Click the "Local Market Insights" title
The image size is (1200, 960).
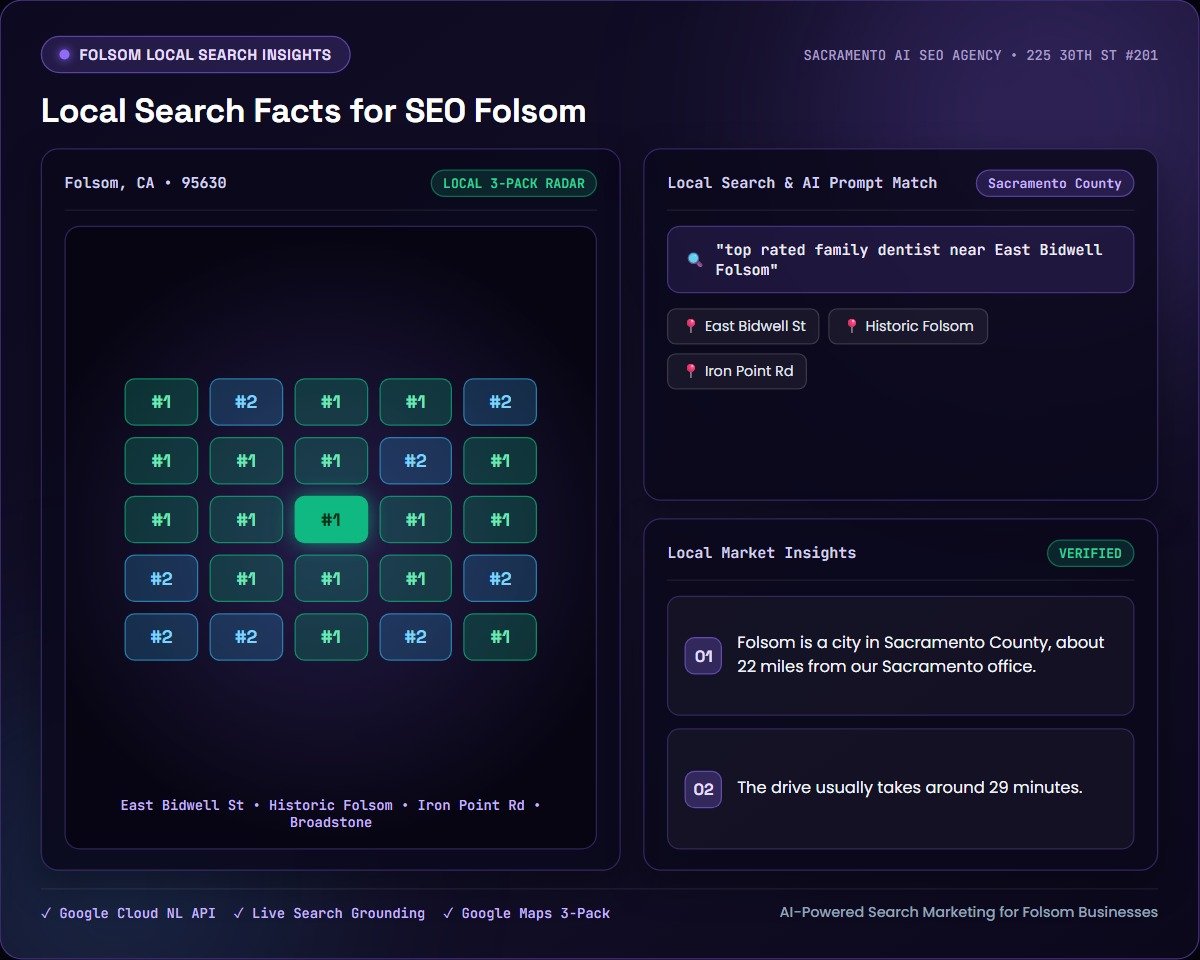pyautogui.click(x=762, y=553)
